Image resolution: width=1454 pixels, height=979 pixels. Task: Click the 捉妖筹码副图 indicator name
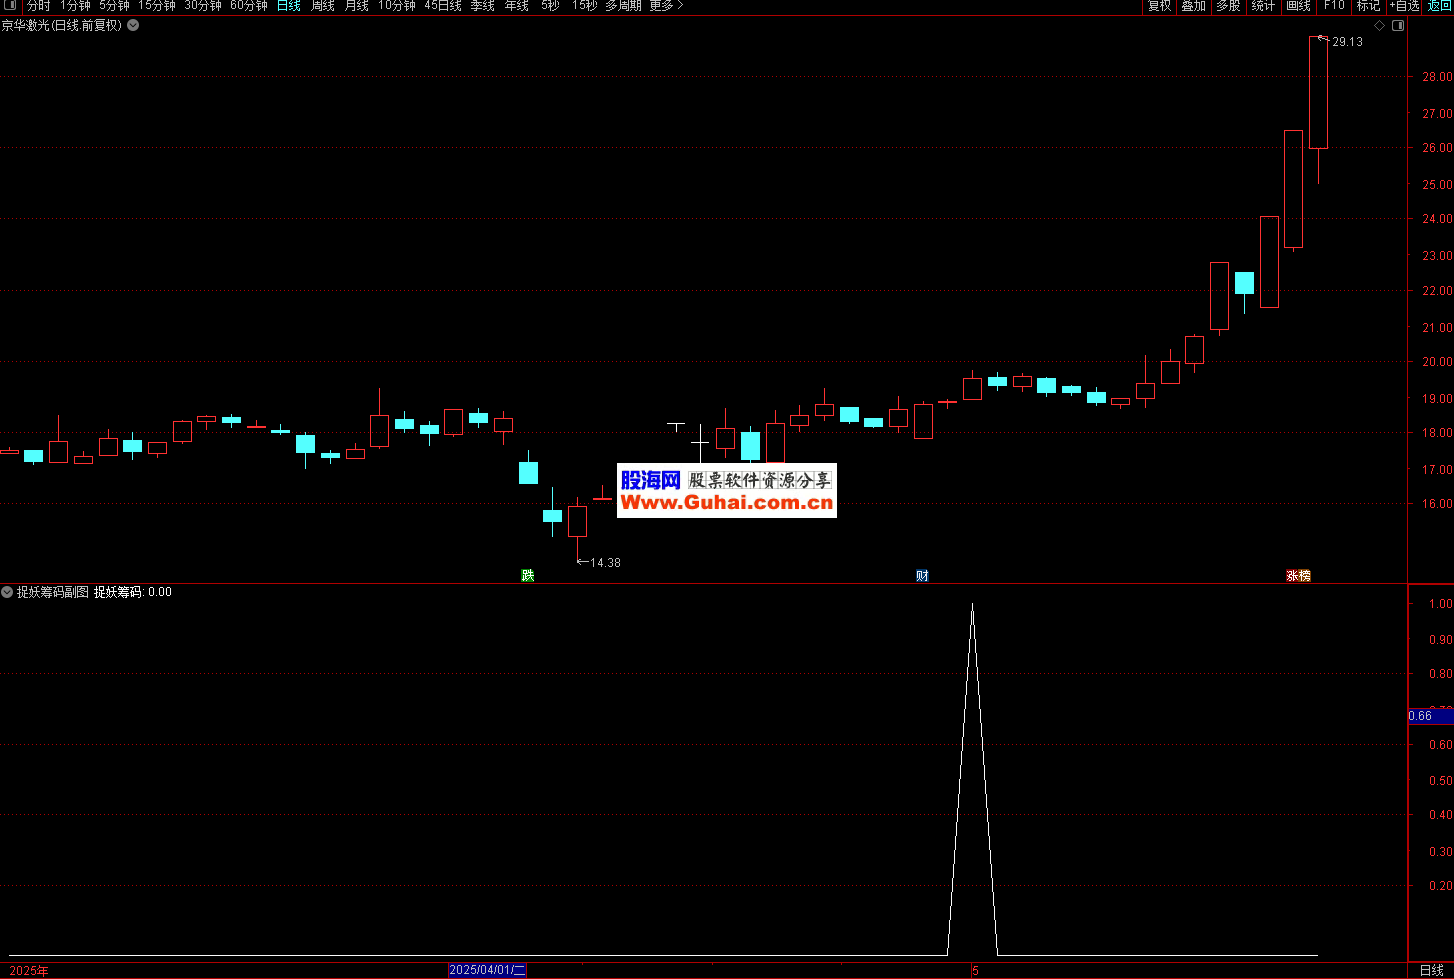click(53, 592)
